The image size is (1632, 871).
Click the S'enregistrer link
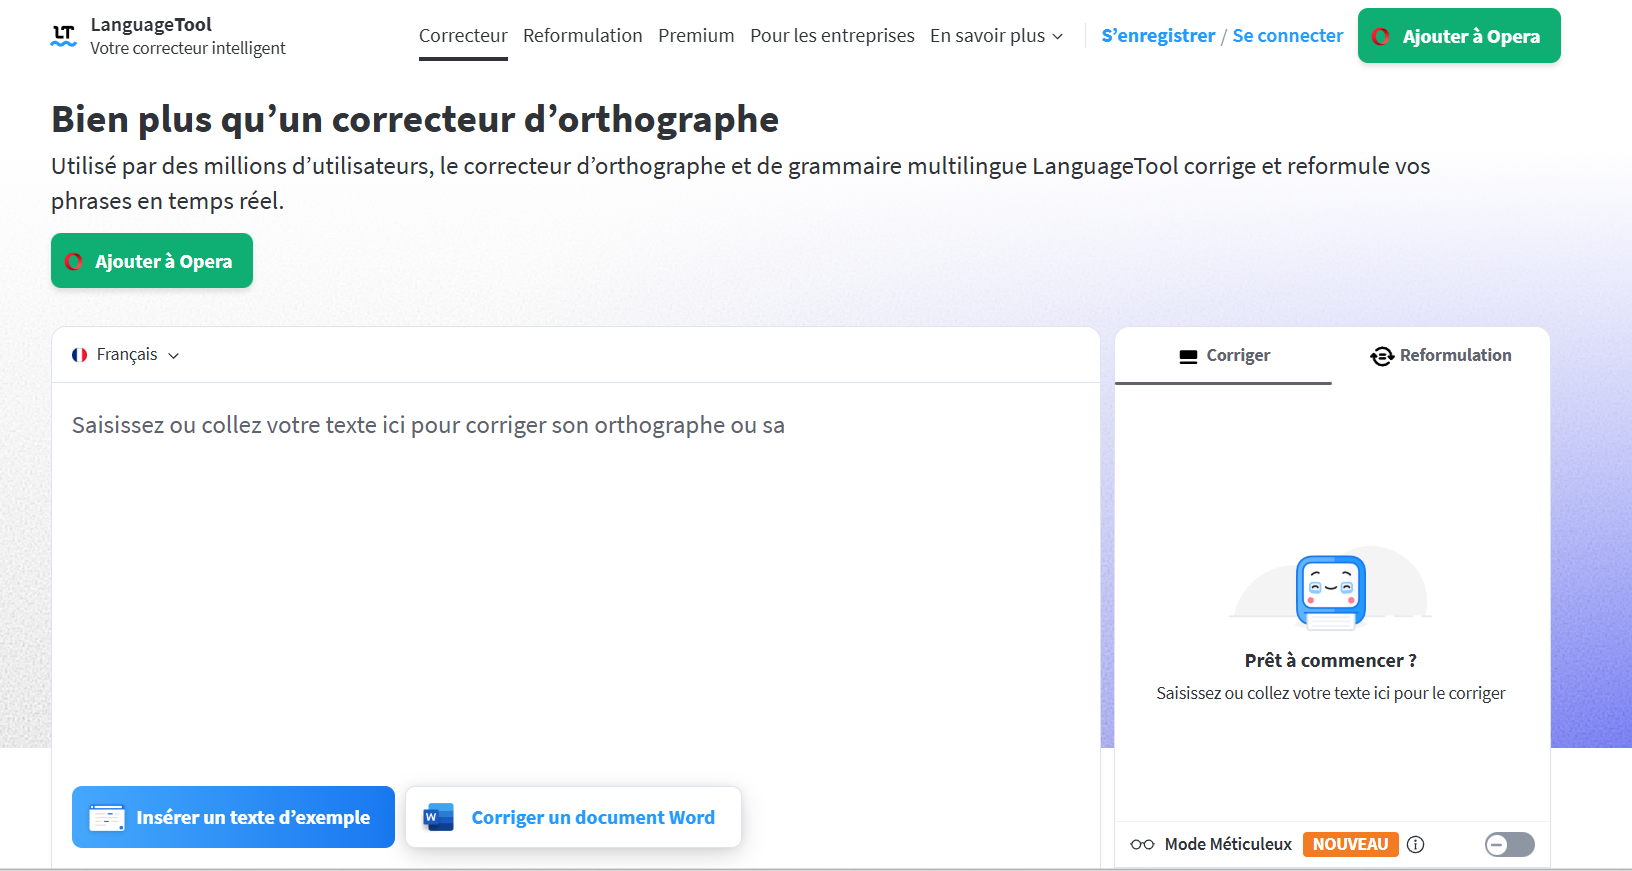coord(1158,36)
